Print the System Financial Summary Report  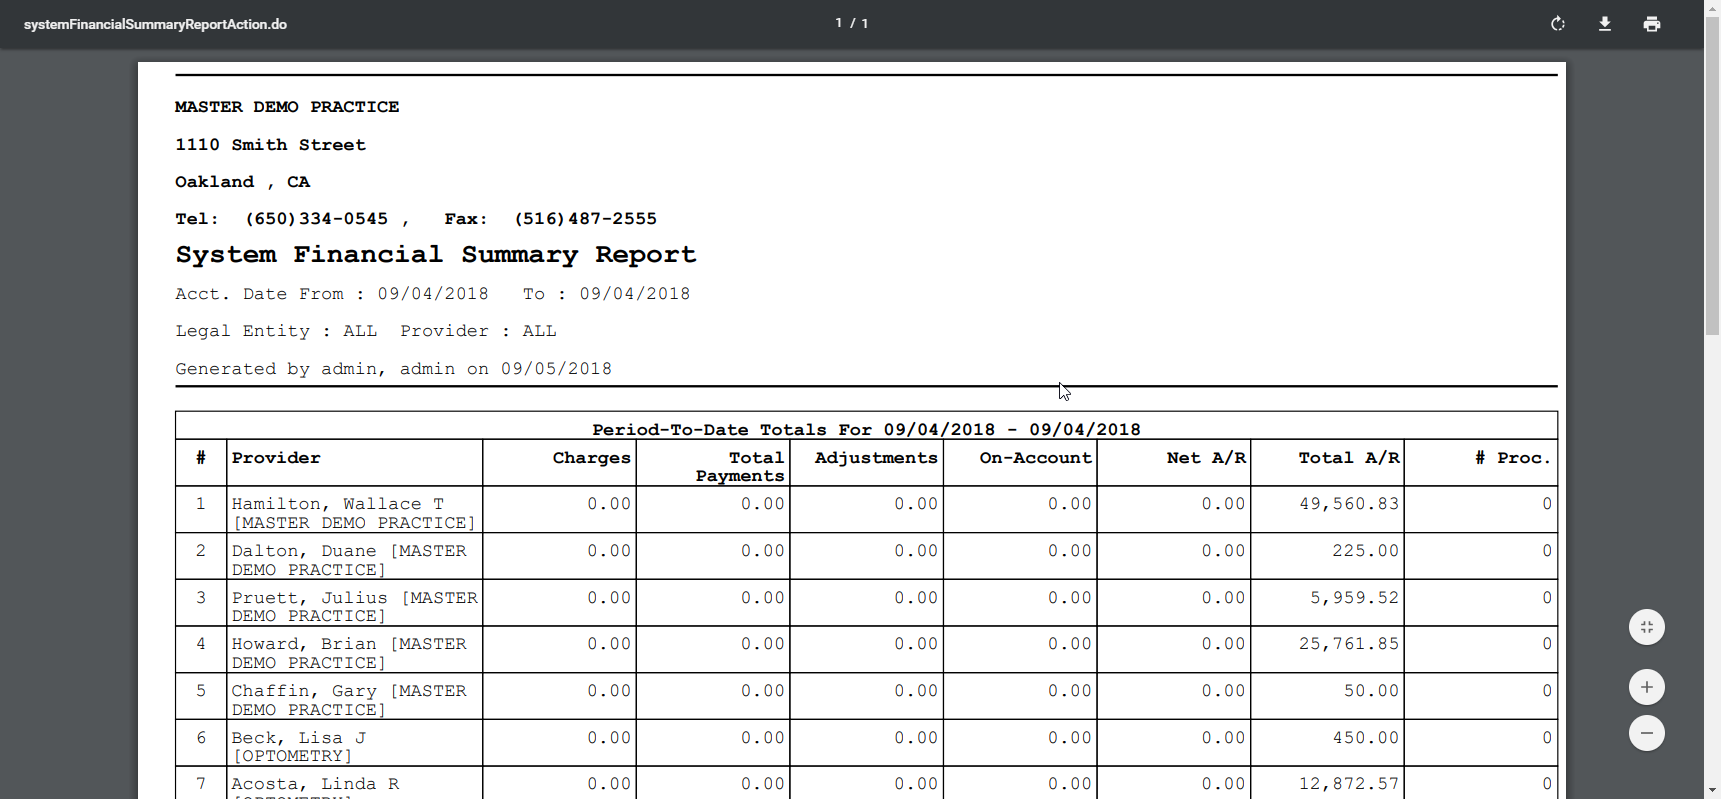click(x=1651, y=24)
